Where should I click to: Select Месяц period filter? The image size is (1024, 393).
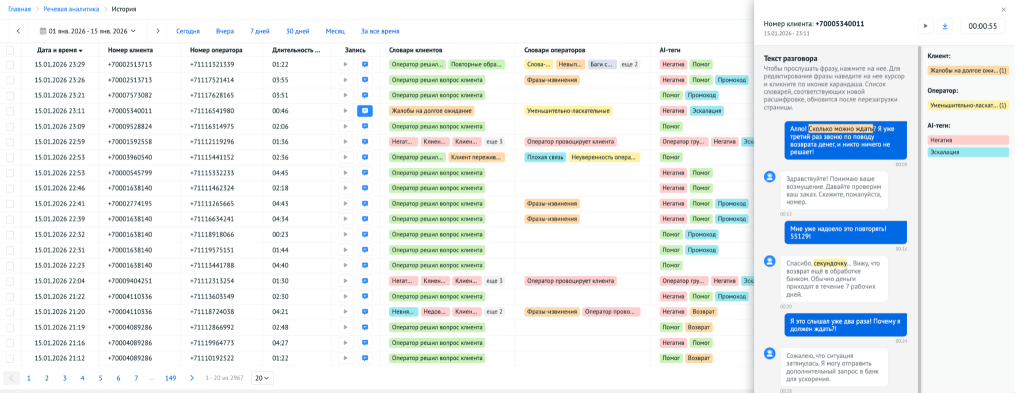335,31
